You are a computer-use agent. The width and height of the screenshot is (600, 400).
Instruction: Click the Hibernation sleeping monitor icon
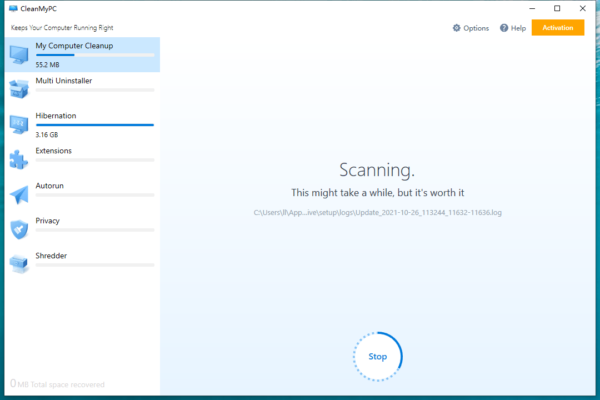[x=19, y=124]
